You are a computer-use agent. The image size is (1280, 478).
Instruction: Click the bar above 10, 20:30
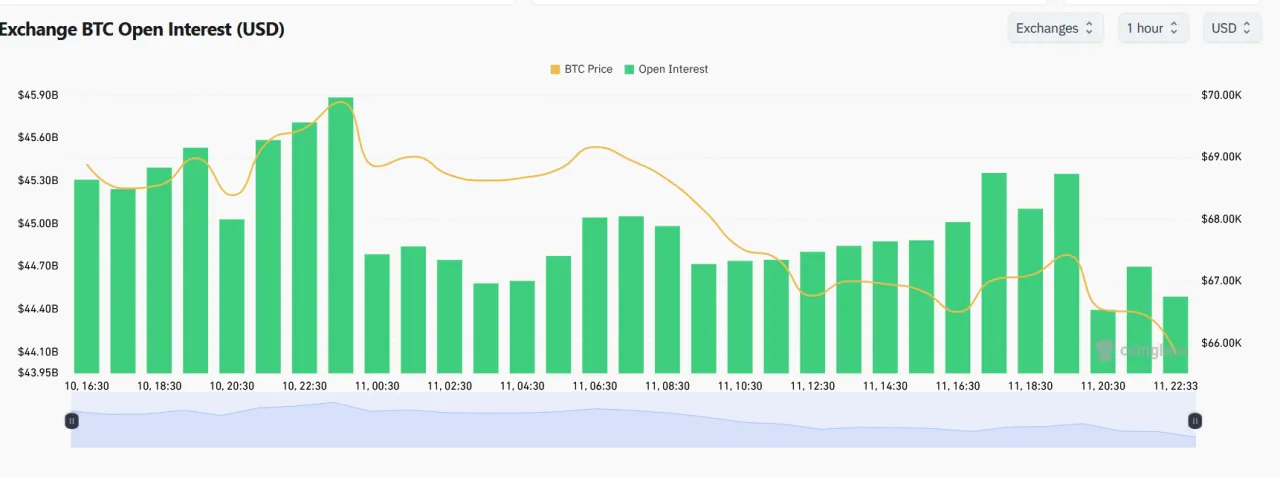(232, 296)
